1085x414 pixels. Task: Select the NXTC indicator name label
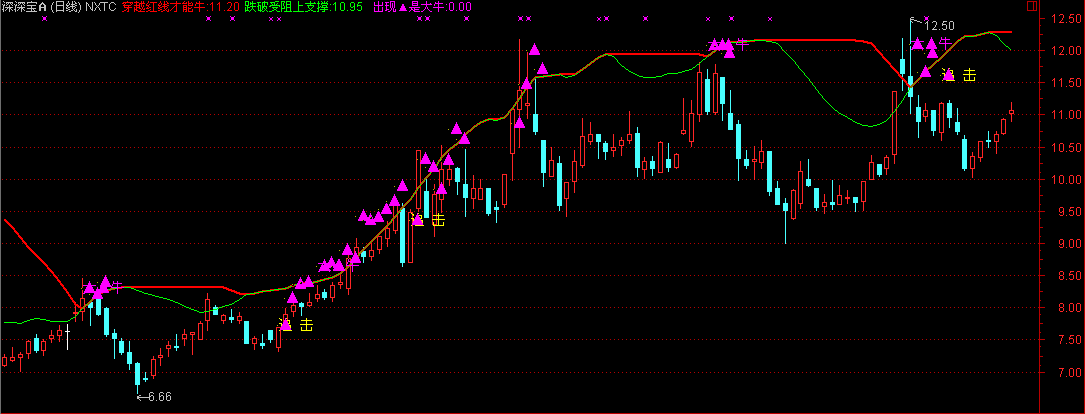(101, 7)
